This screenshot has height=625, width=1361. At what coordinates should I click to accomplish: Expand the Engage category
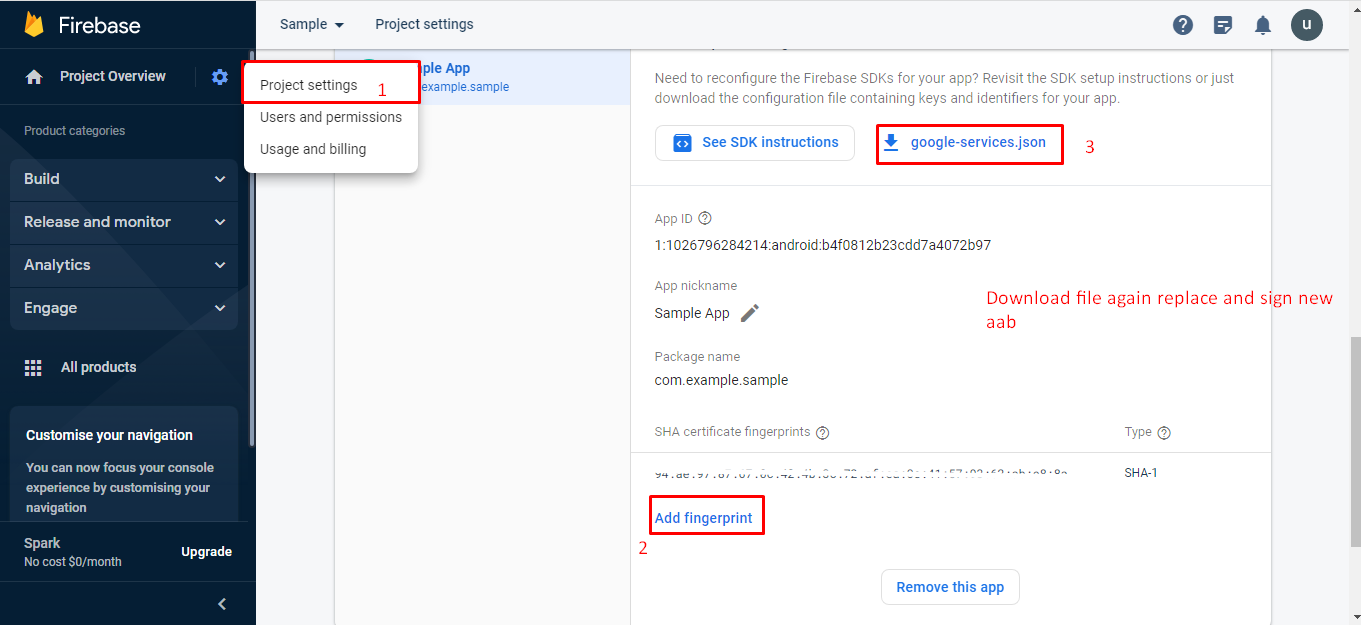(124, 308)
